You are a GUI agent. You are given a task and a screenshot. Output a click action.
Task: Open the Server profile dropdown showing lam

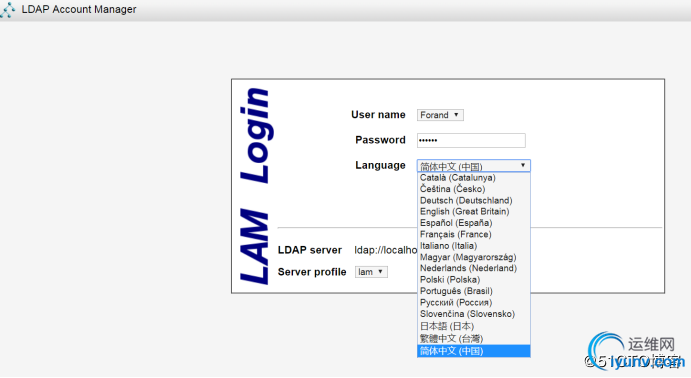point(371,272)
